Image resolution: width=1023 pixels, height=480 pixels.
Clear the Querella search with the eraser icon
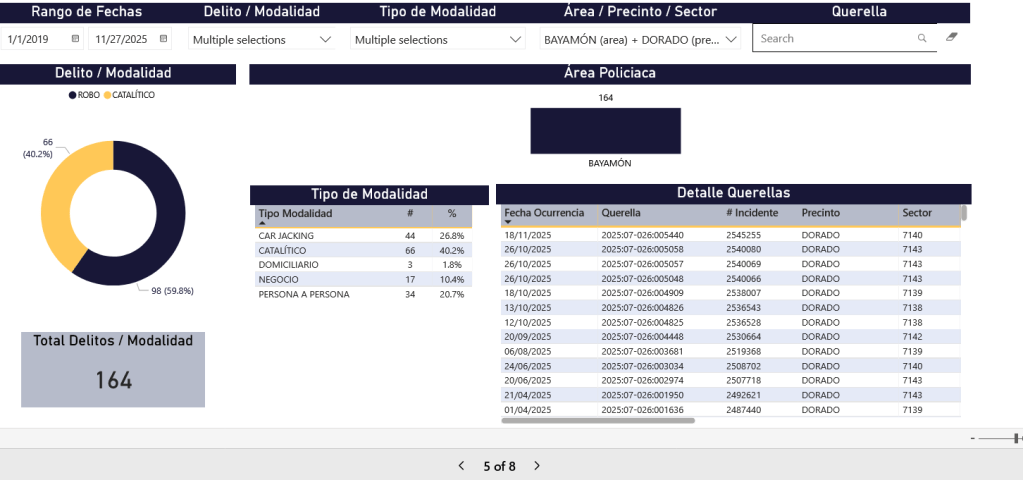(951, 37)
